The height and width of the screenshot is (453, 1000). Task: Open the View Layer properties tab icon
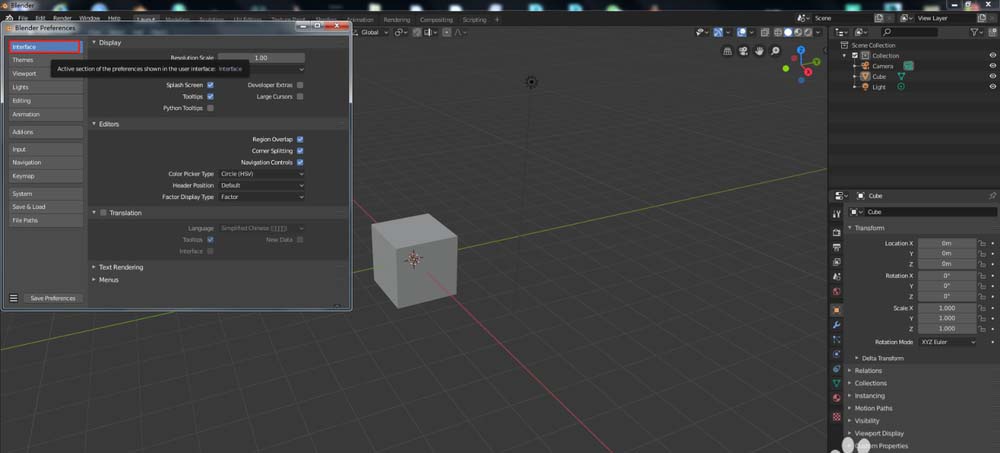click(837, 262)
